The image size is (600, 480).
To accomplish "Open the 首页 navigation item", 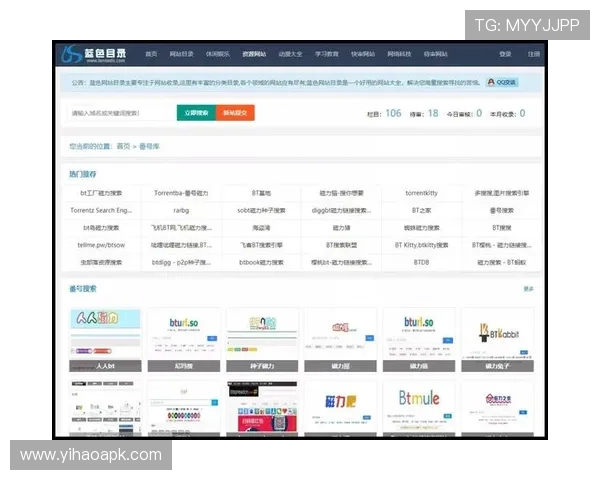I will [x=151, y=54].
